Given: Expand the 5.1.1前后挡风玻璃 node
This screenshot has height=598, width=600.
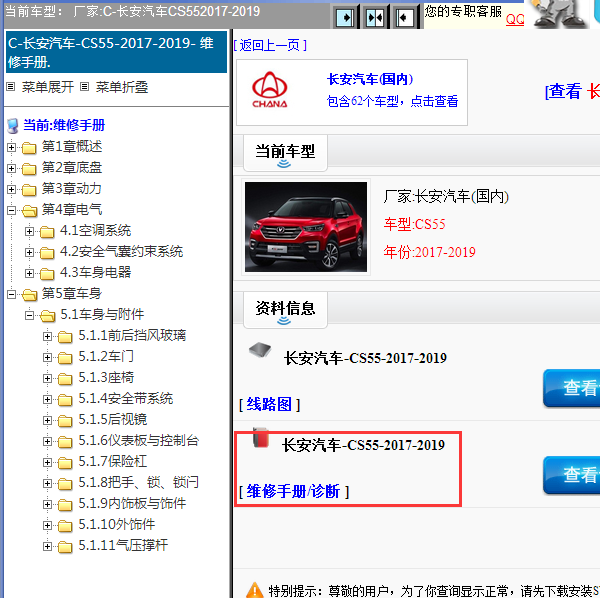Looking at the screenshot, I should click(47, 336).
